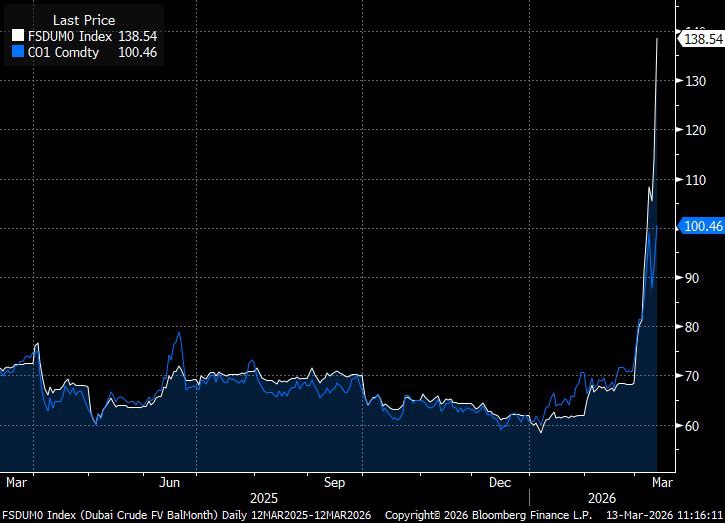Click the 138.54 white price tag
Viewport: 725px width, 523px height.
pos(702,39)
